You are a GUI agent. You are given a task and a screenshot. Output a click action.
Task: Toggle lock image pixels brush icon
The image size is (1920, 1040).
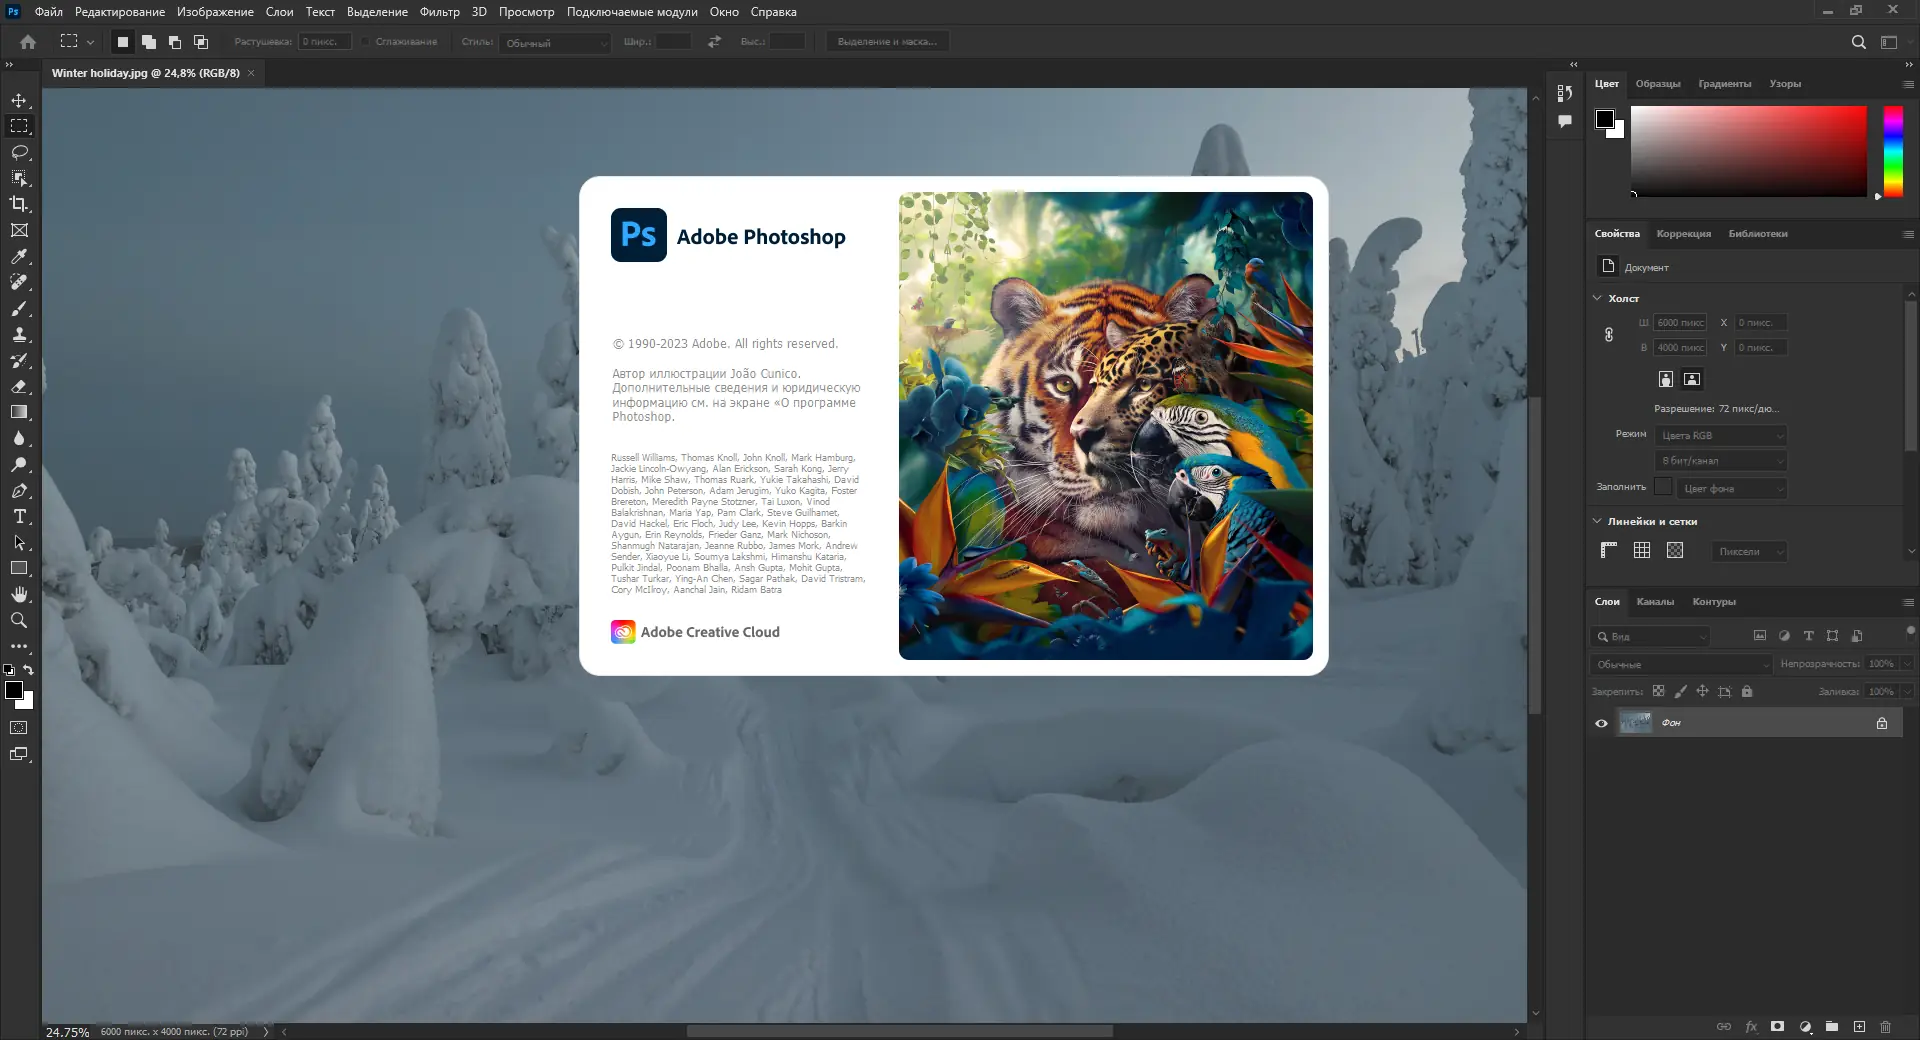[x=1680, y=691]
